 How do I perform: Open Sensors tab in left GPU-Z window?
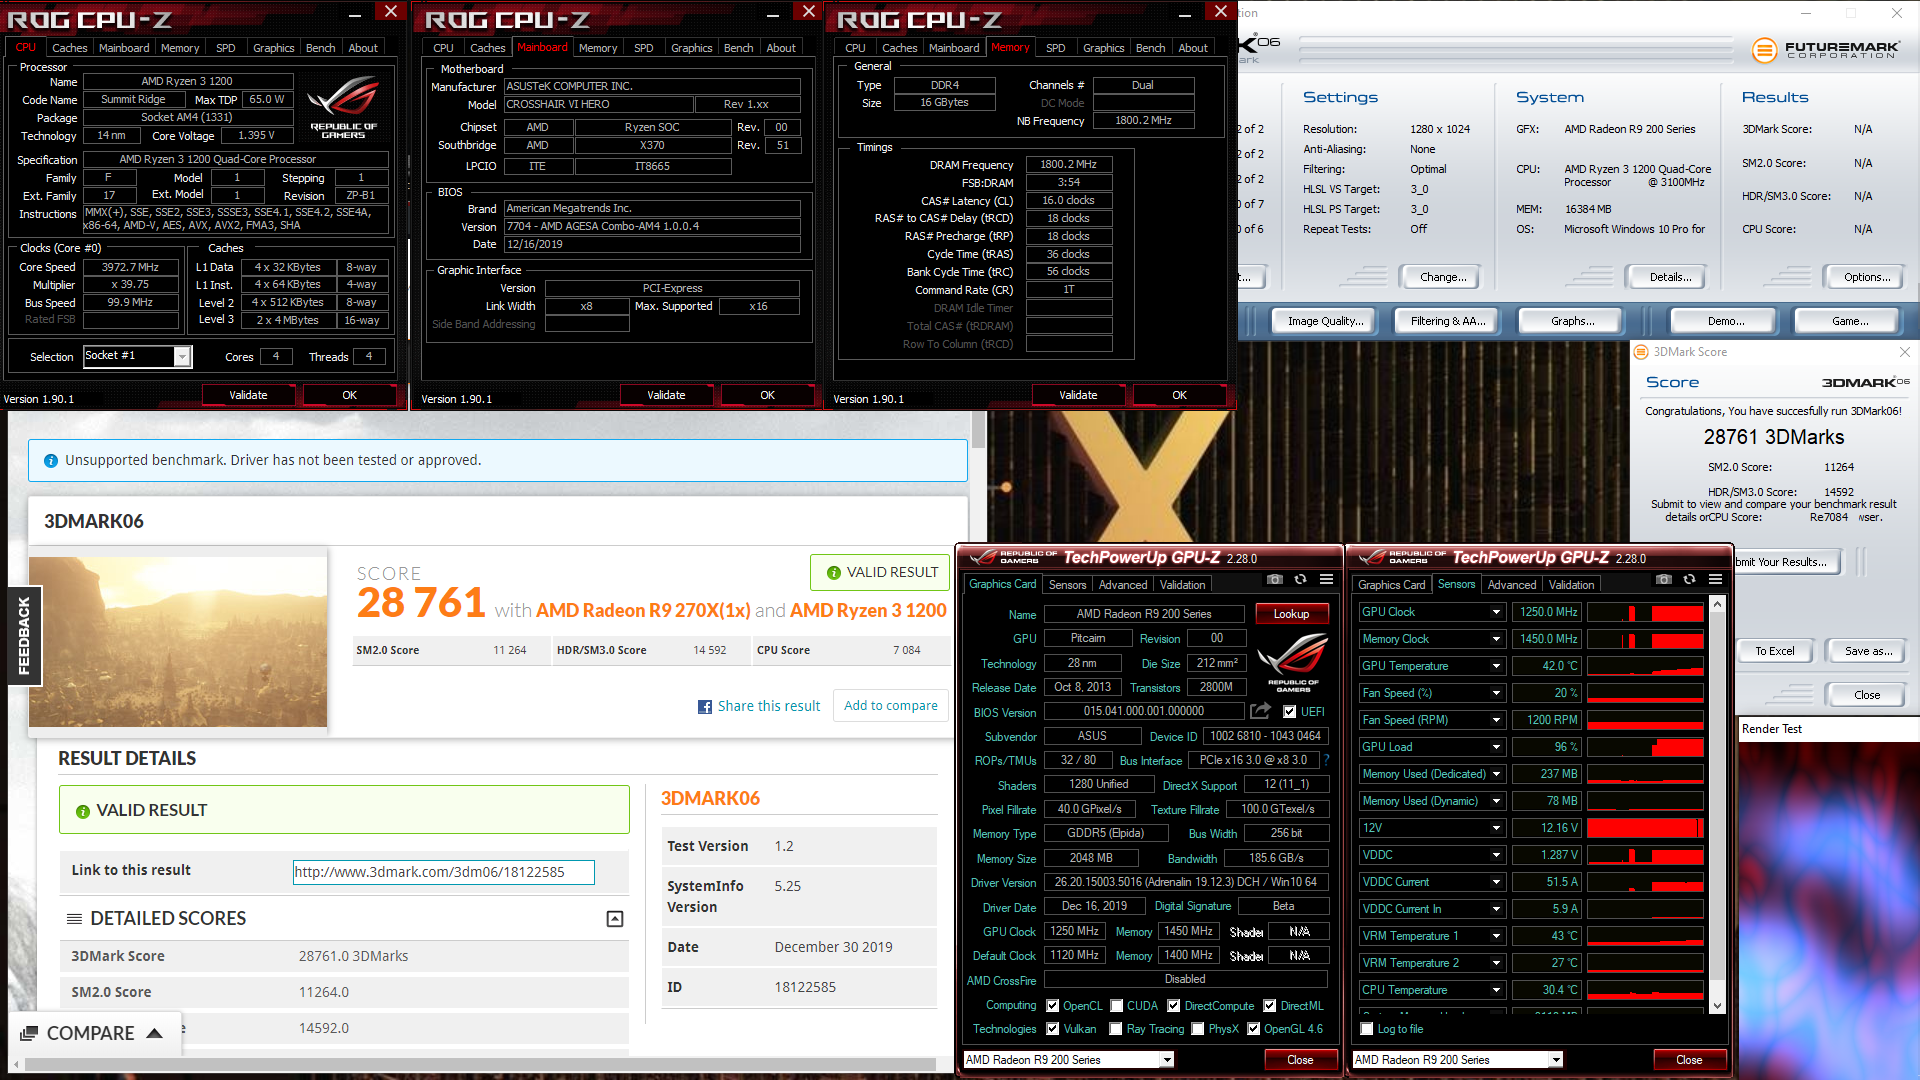[x=1067, y=585]
